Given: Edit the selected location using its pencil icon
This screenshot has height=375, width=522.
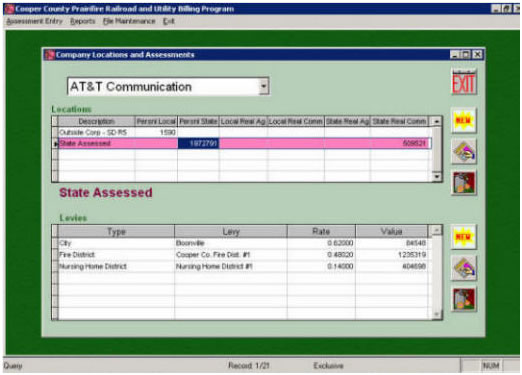Looking at the screenshot, I should click(x=464, y=152).
